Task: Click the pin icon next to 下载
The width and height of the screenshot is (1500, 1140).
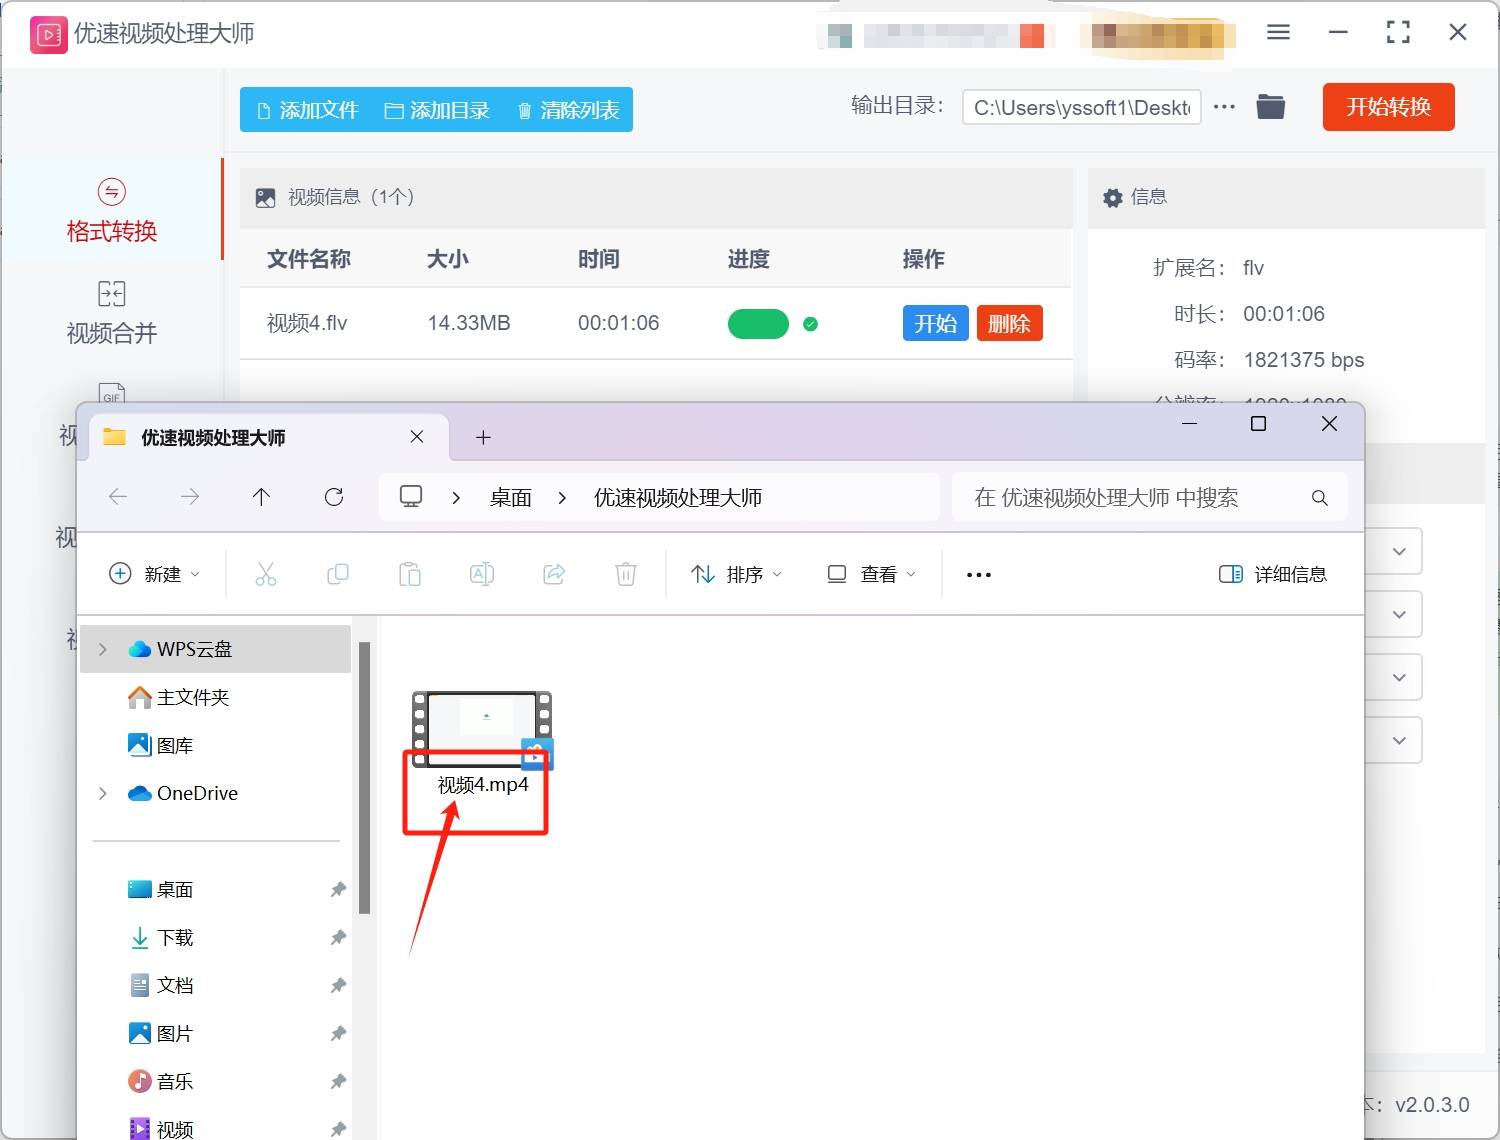Action: (x=338, y=937)
